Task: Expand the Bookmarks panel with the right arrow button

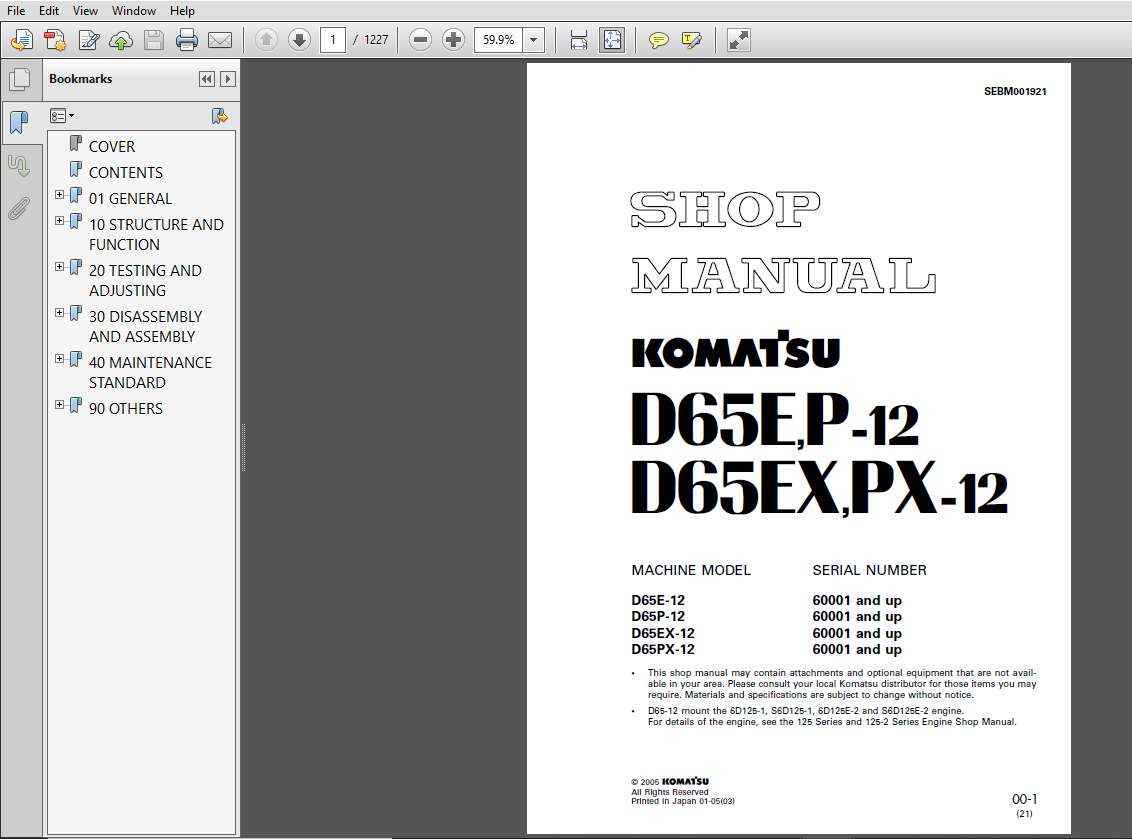Action: 227,79
